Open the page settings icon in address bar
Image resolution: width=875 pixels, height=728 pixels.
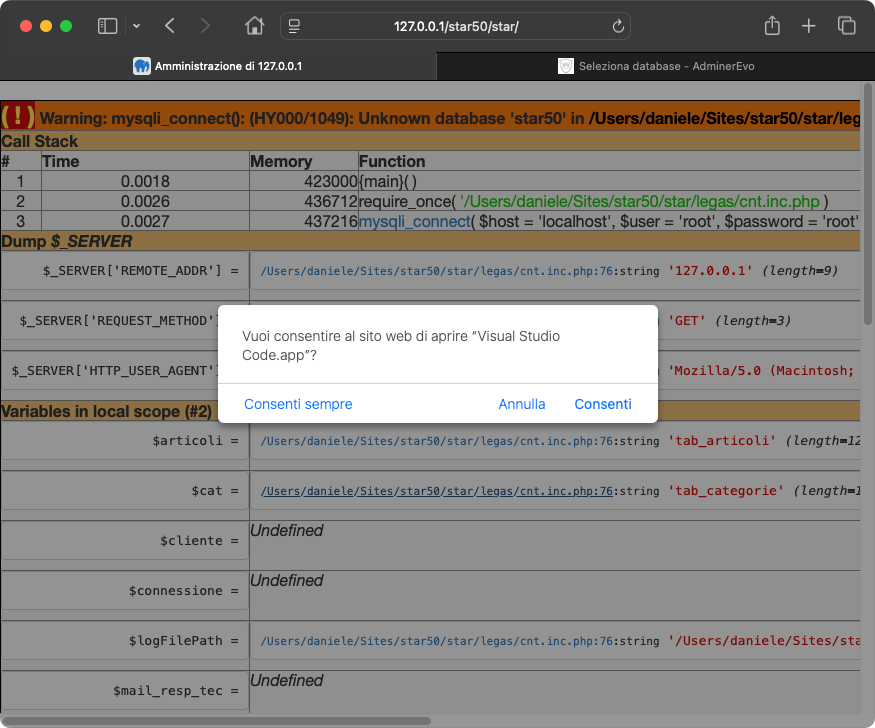pyautogui.click(x=294, y=26)
